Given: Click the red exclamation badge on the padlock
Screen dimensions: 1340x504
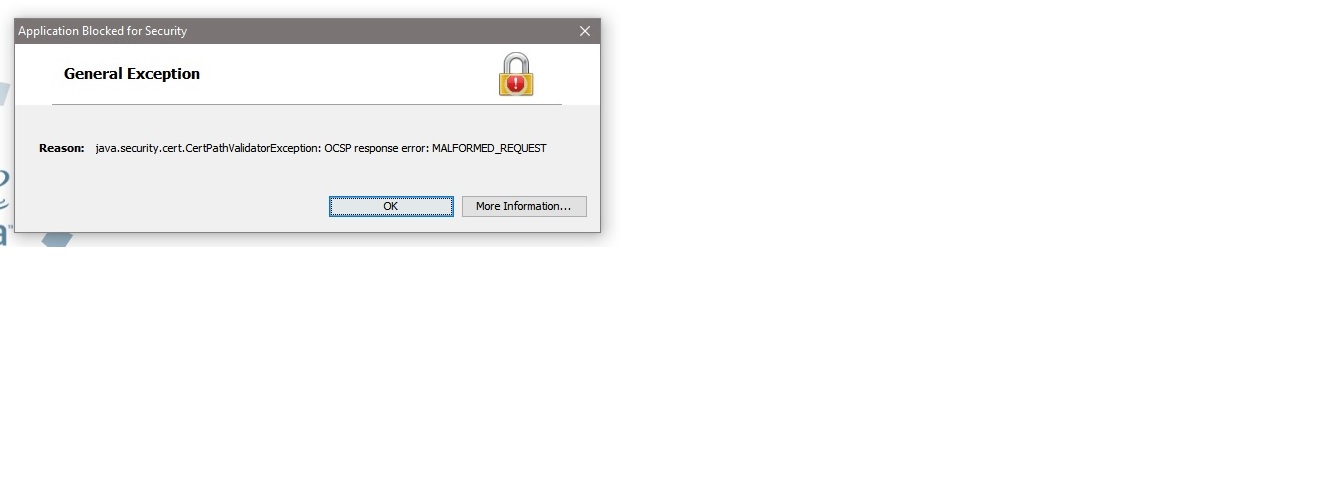Looking at the screenshot, I should (516, 84).
